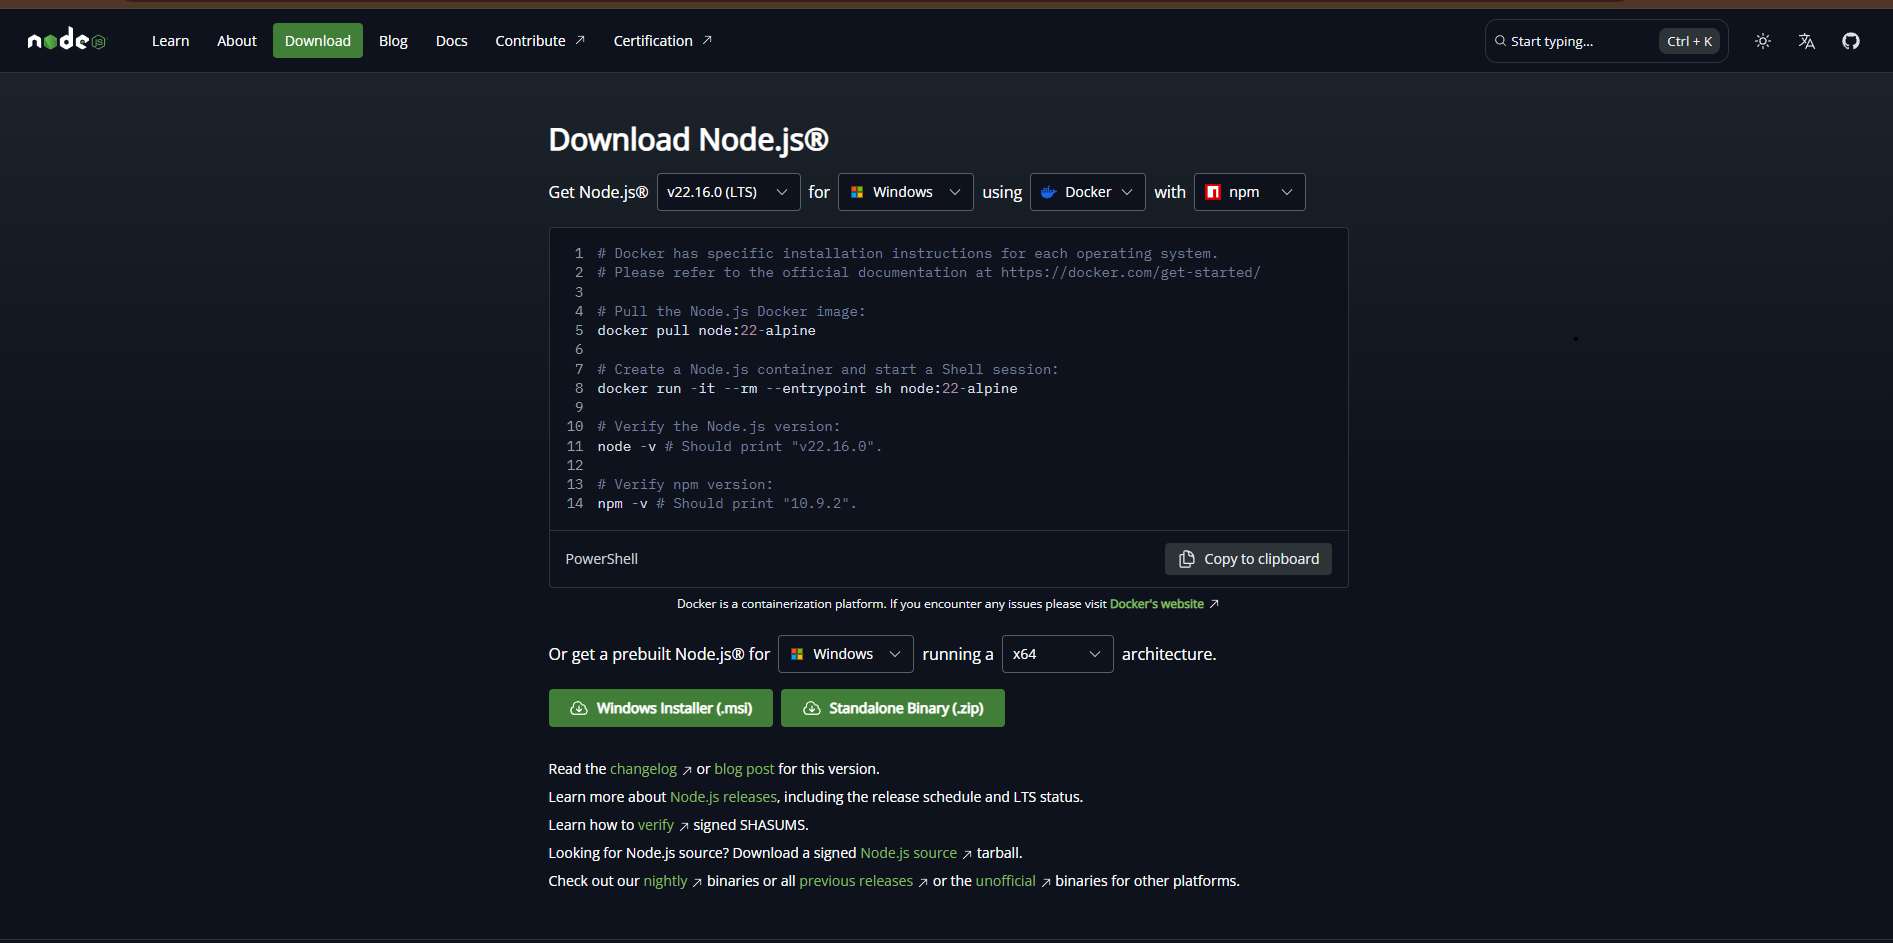The width and height of the screenshot is (1893, 943).
Task: Click the Docker whale icon
Action: (1048, 192)
